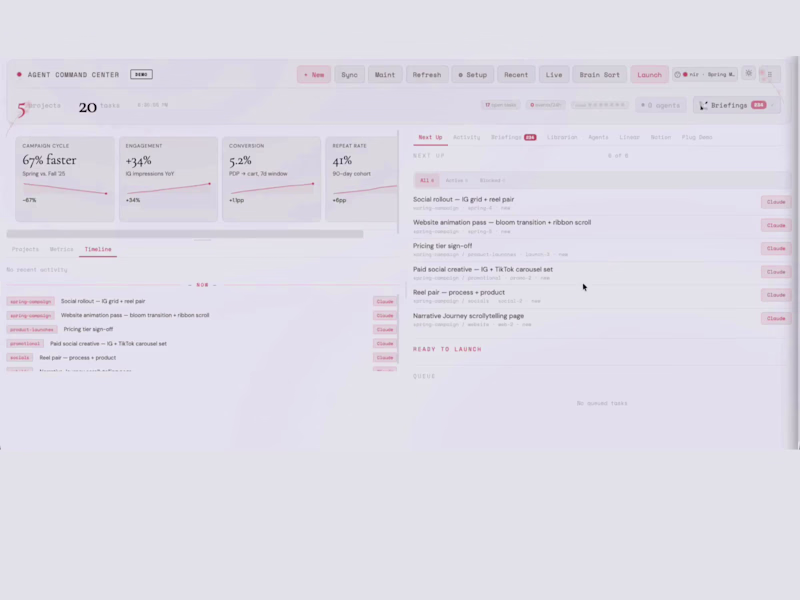Click the Refresh button
This screenshot has height=600, width=800.
427,74
